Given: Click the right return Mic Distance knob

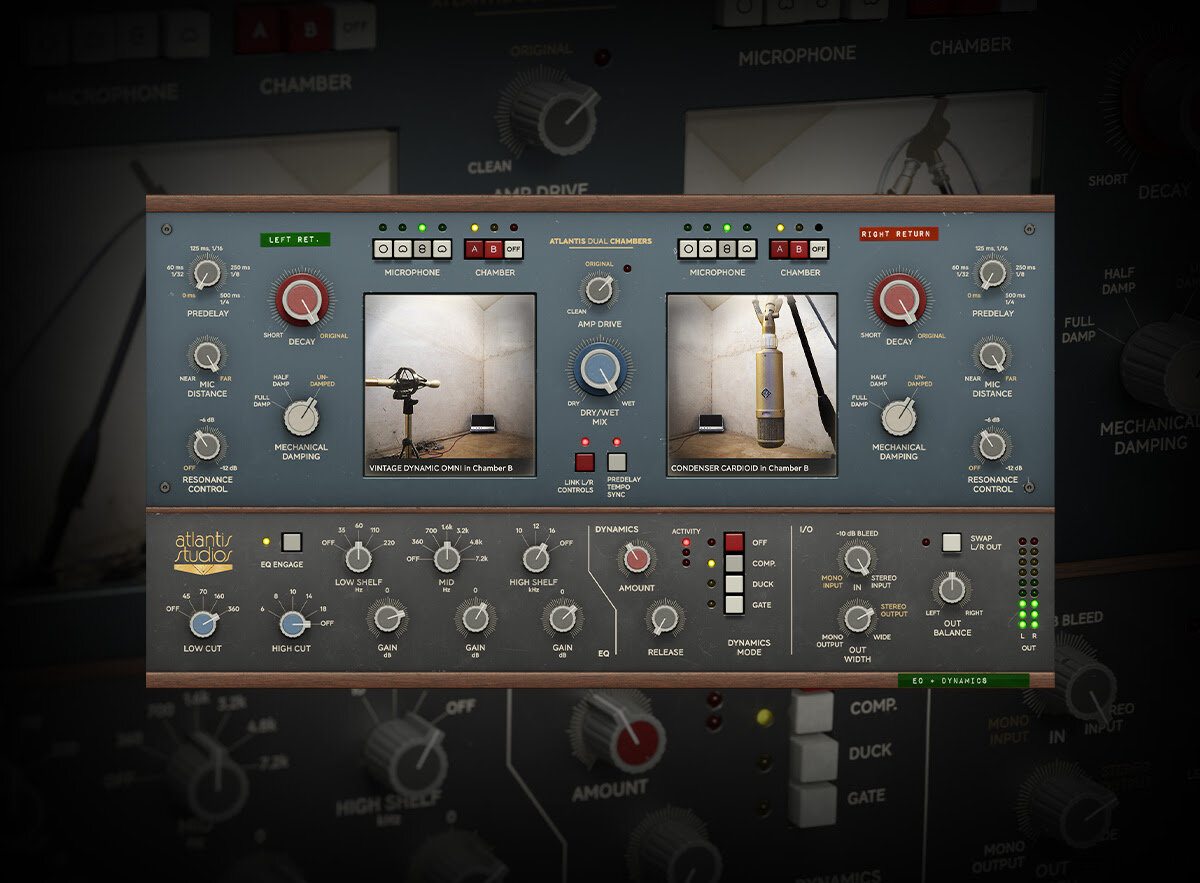Looking at the screenshot, I should (992, 354).
